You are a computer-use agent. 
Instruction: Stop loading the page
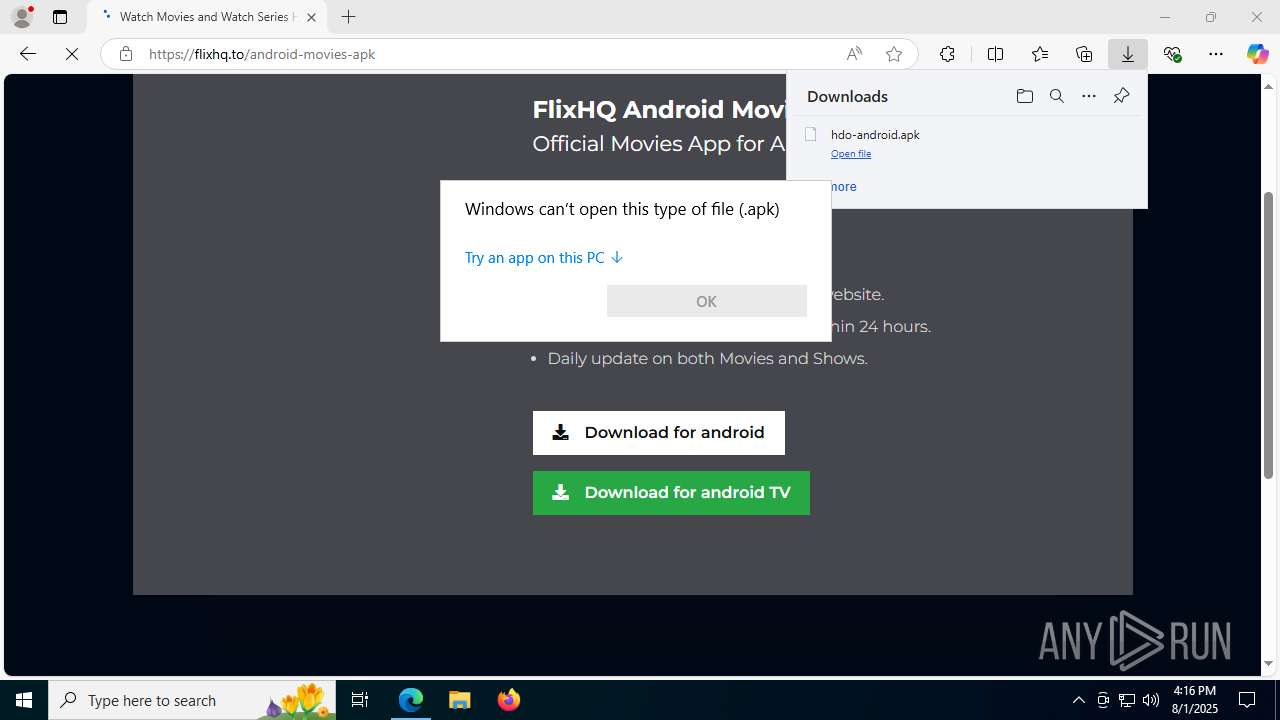(72, 54)
